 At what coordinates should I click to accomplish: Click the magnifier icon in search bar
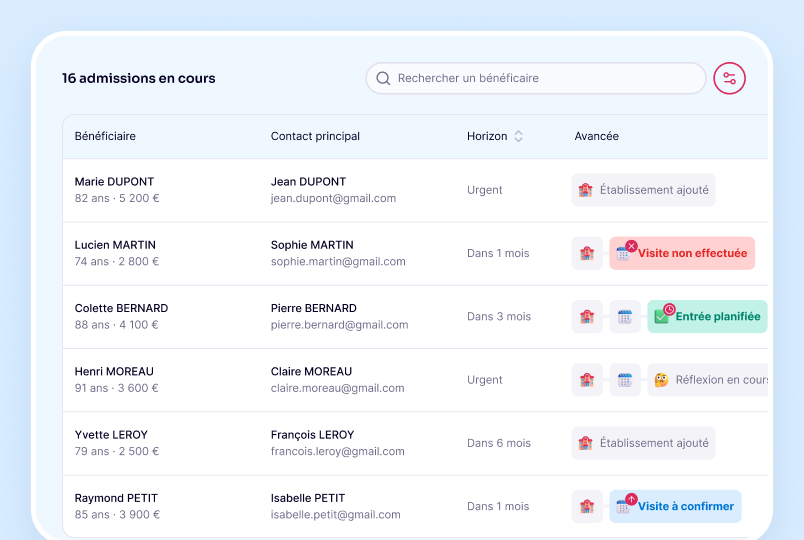pos(383,78)
